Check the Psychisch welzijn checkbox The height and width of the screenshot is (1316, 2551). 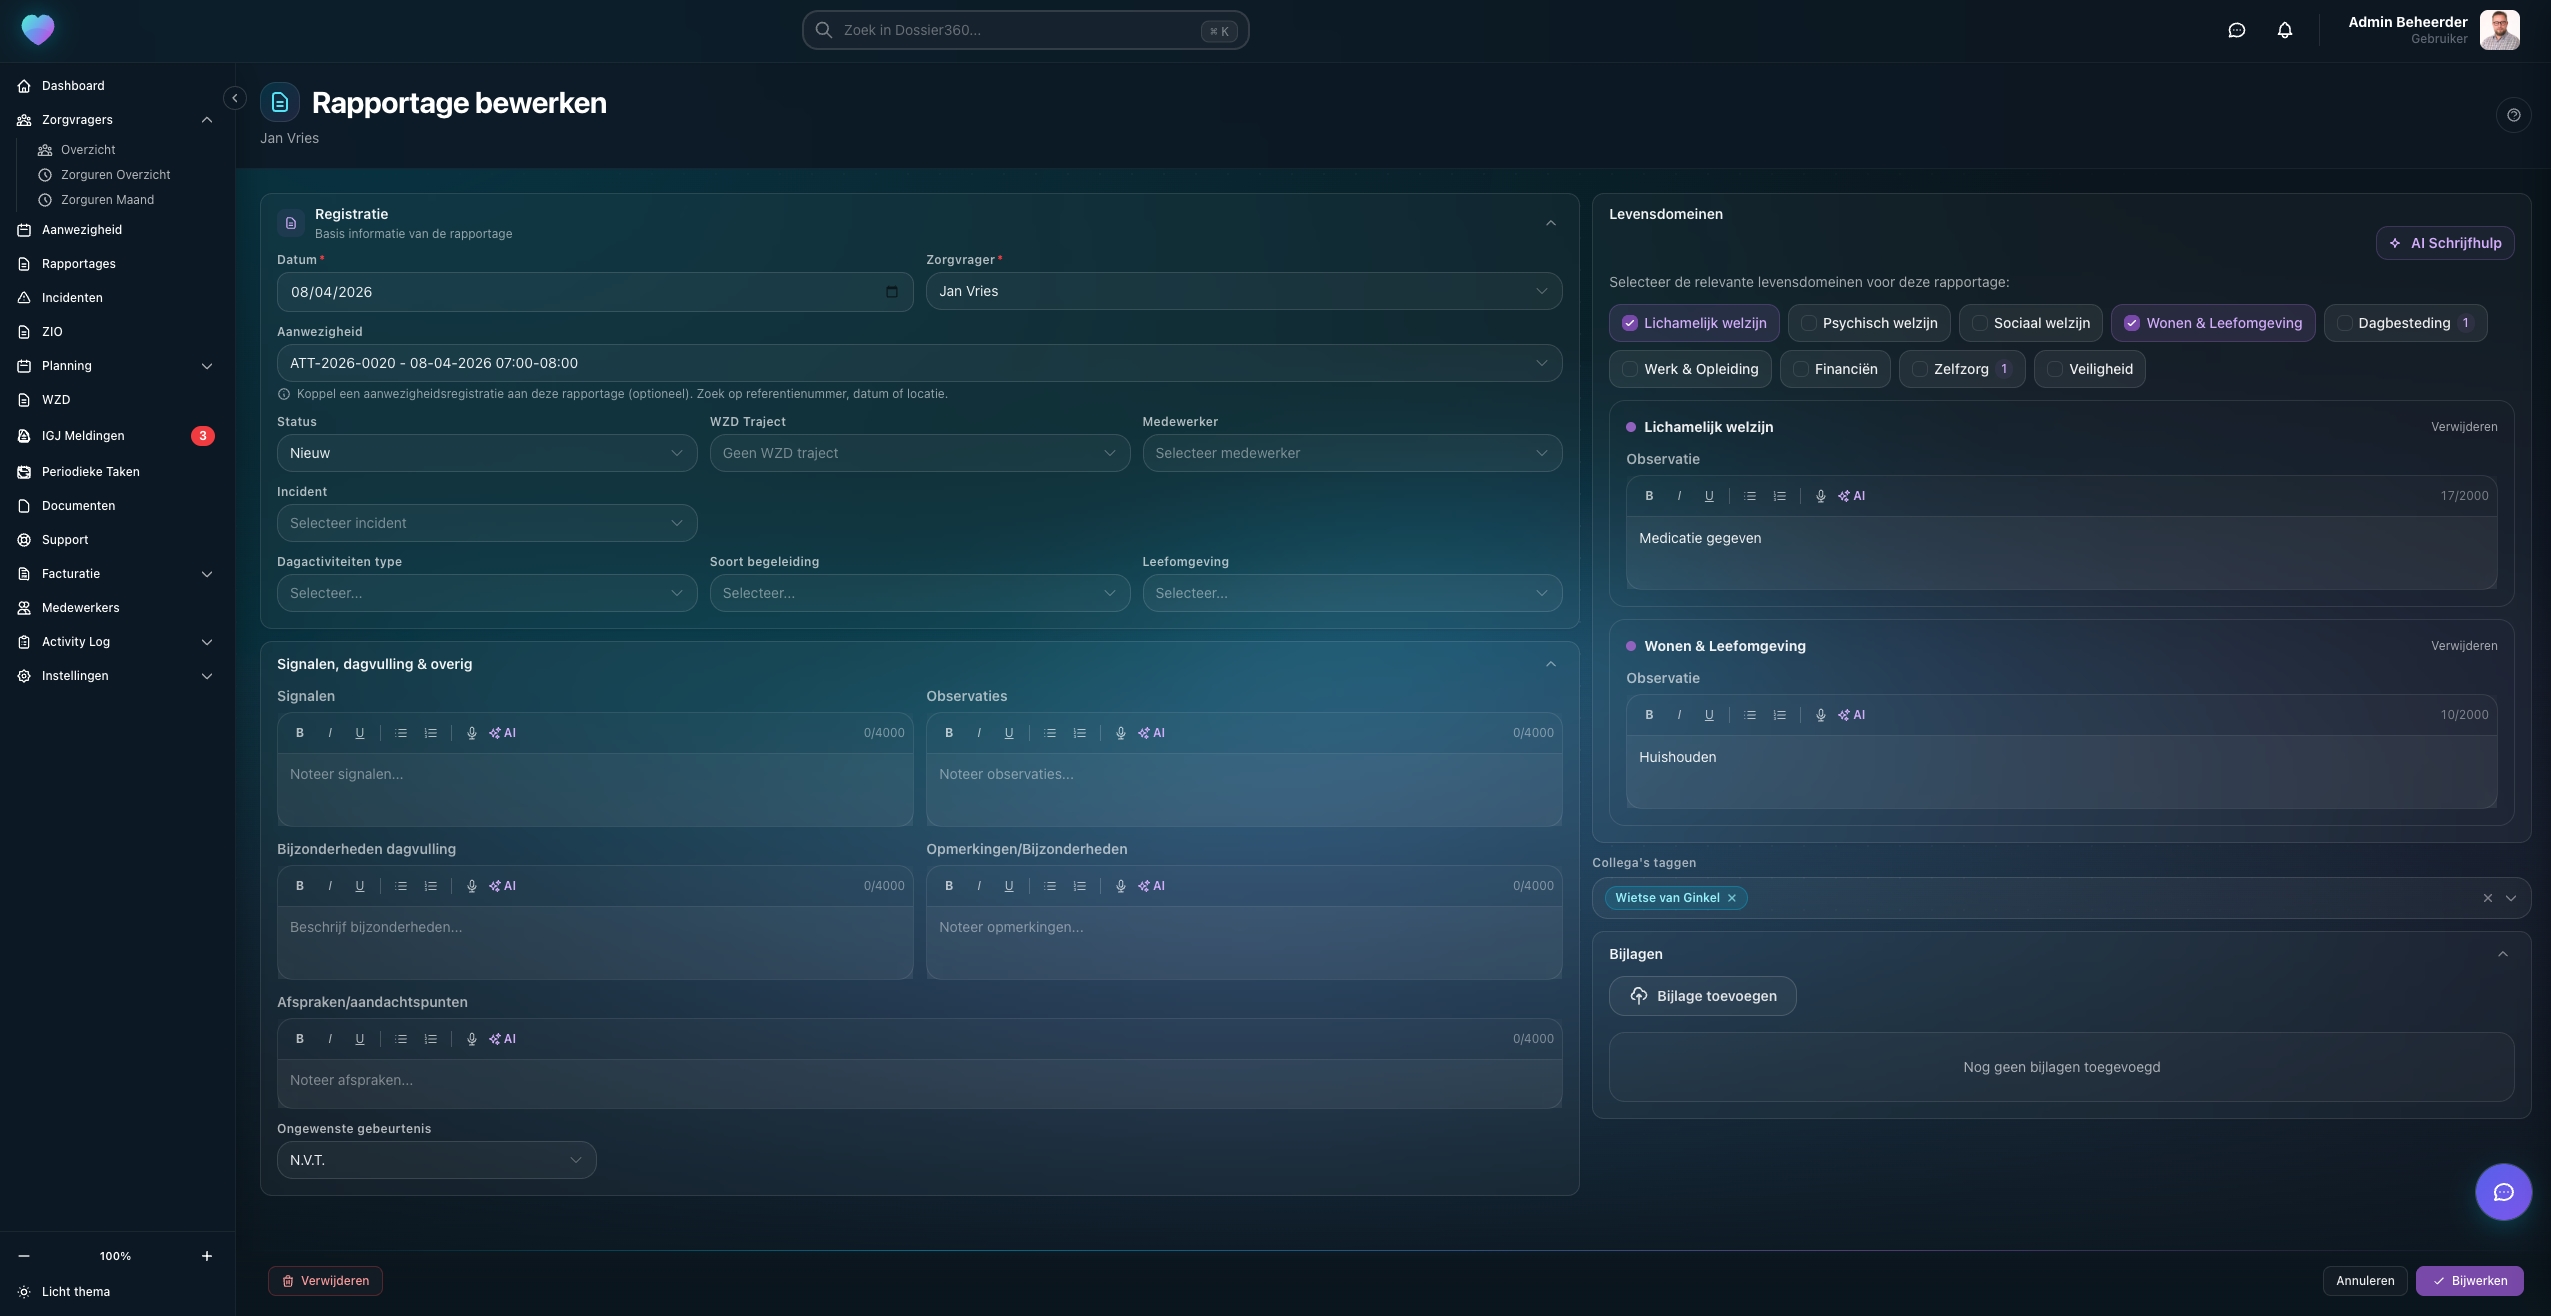tap(1808, 323)
